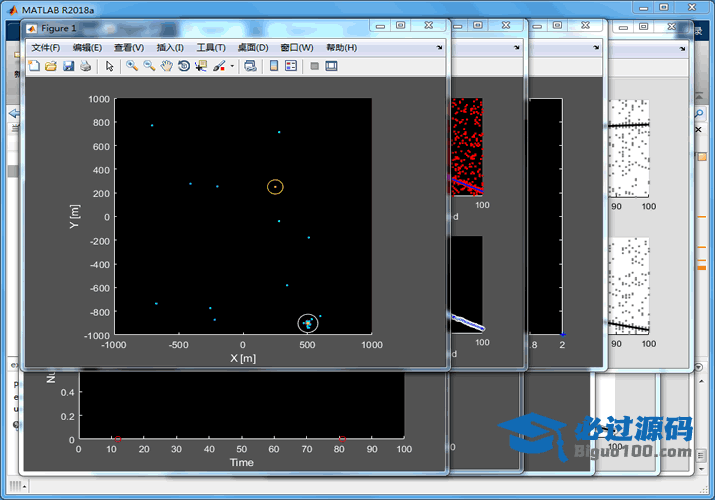The height and width of the screenshot is (500, 715).
Task: Click the search magnifier in MATLAB main window
Action: click(x=699, y=113)
